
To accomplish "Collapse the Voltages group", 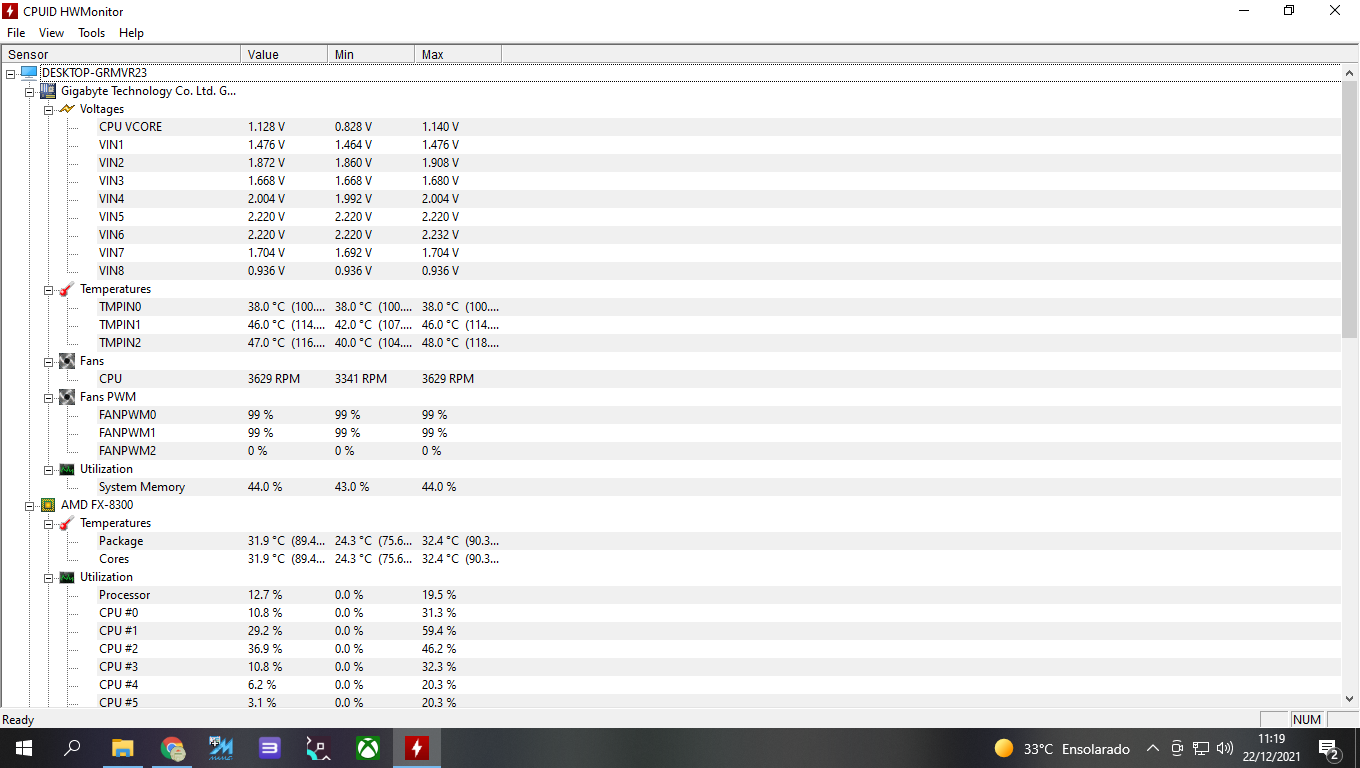I will 48,109.
